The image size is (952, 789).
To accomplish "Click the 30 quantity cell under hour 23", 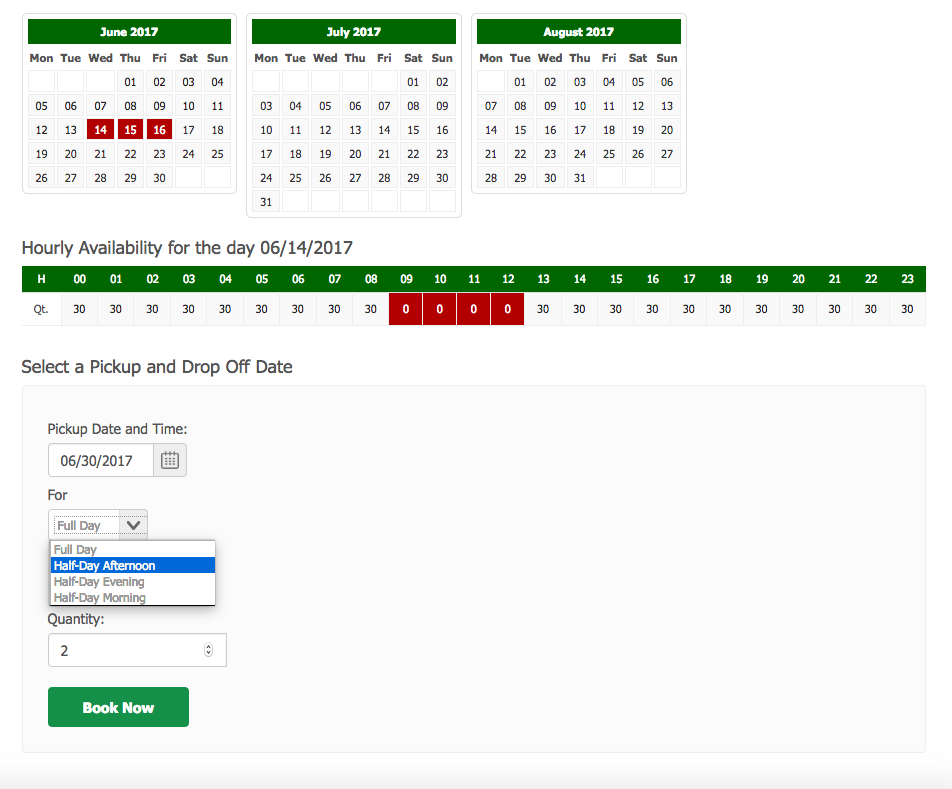I will coord(907,309).
